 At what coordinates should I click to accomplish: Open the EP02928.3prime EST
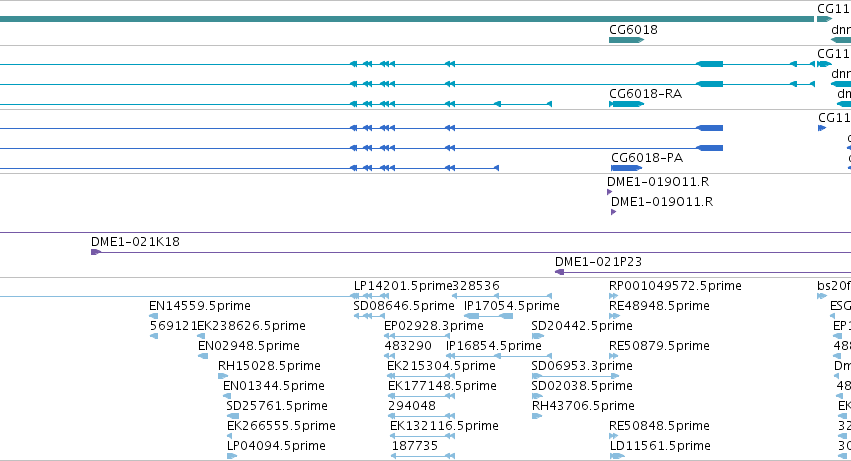pyautogui.click(x=434, y=326)
